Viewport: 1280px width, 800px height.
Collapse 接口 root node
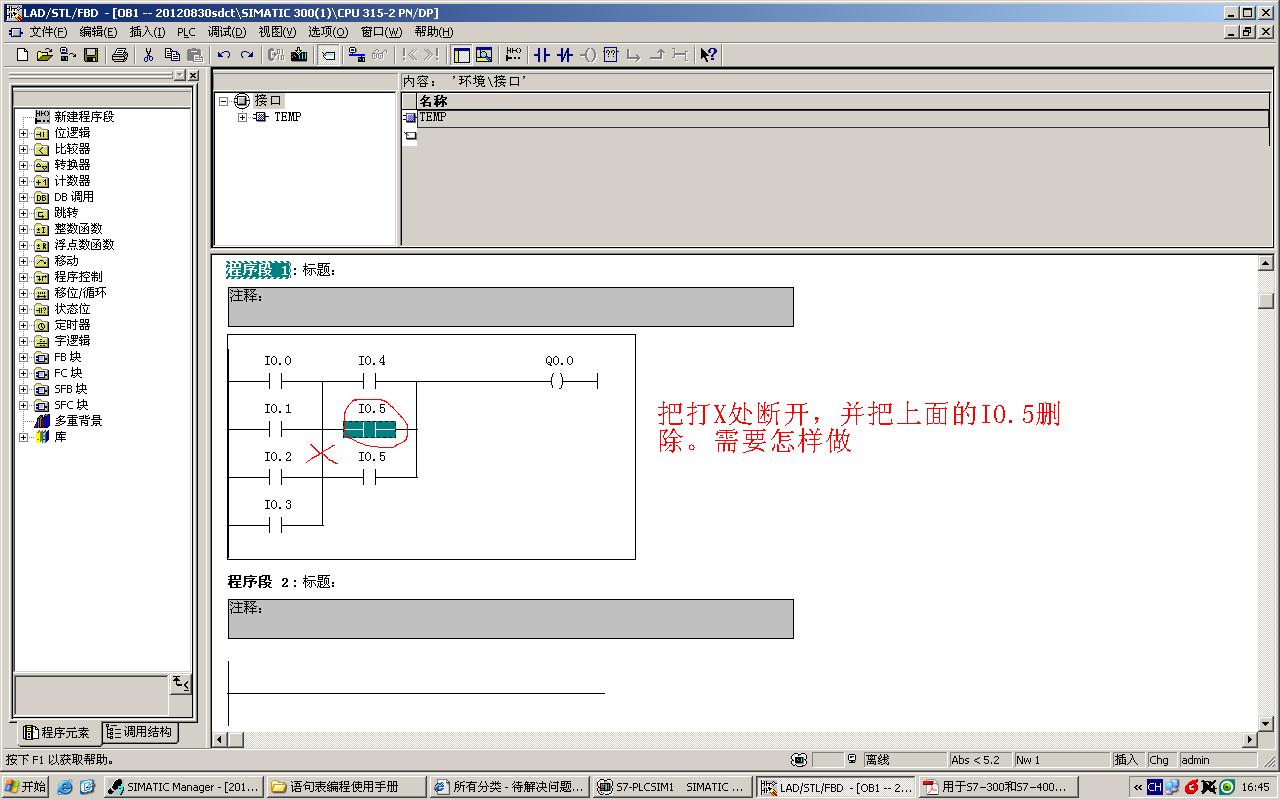(224, 101)
